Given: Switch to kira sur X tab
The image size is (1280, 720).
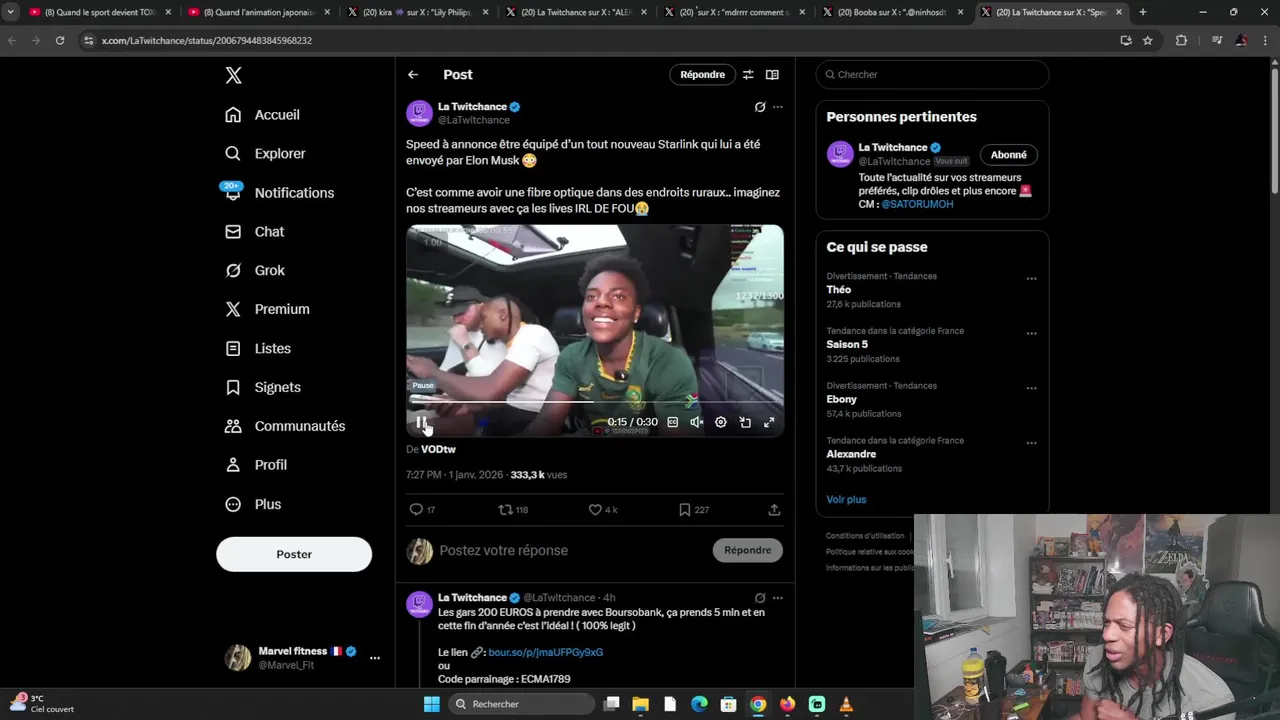Looking at the screenshot, I should click(417, 12).
